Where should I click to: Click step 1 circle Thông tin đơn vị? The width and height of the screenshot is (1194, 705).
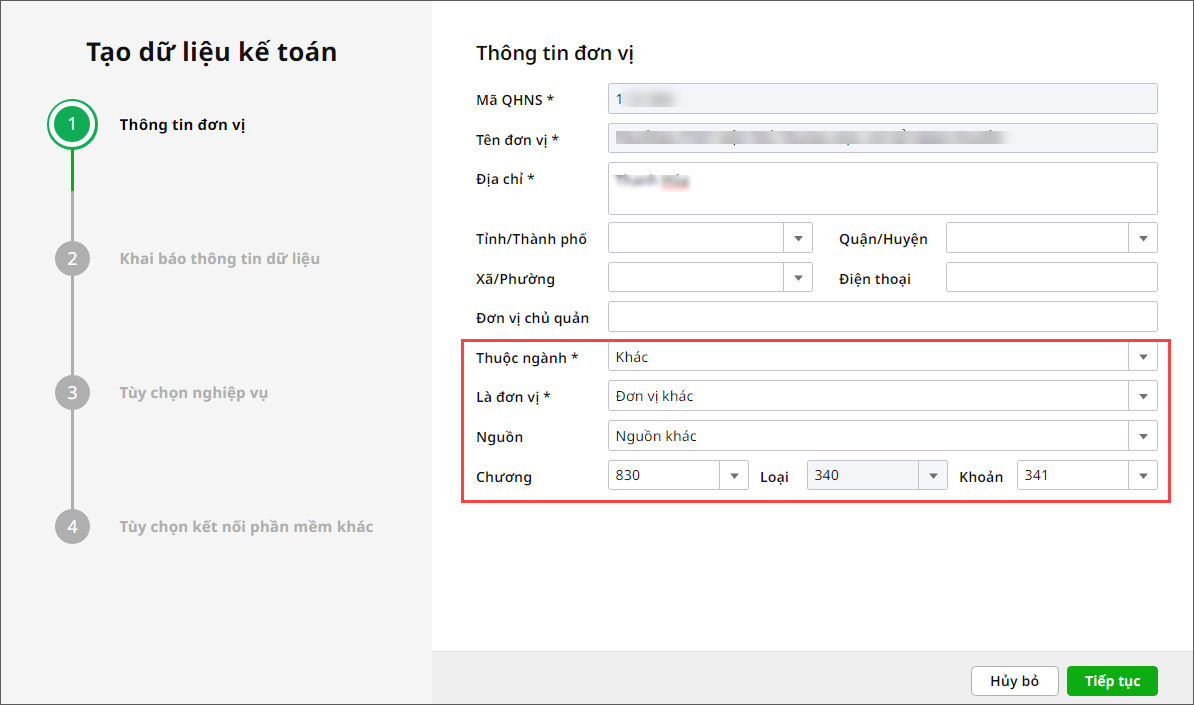pos(72,124)
